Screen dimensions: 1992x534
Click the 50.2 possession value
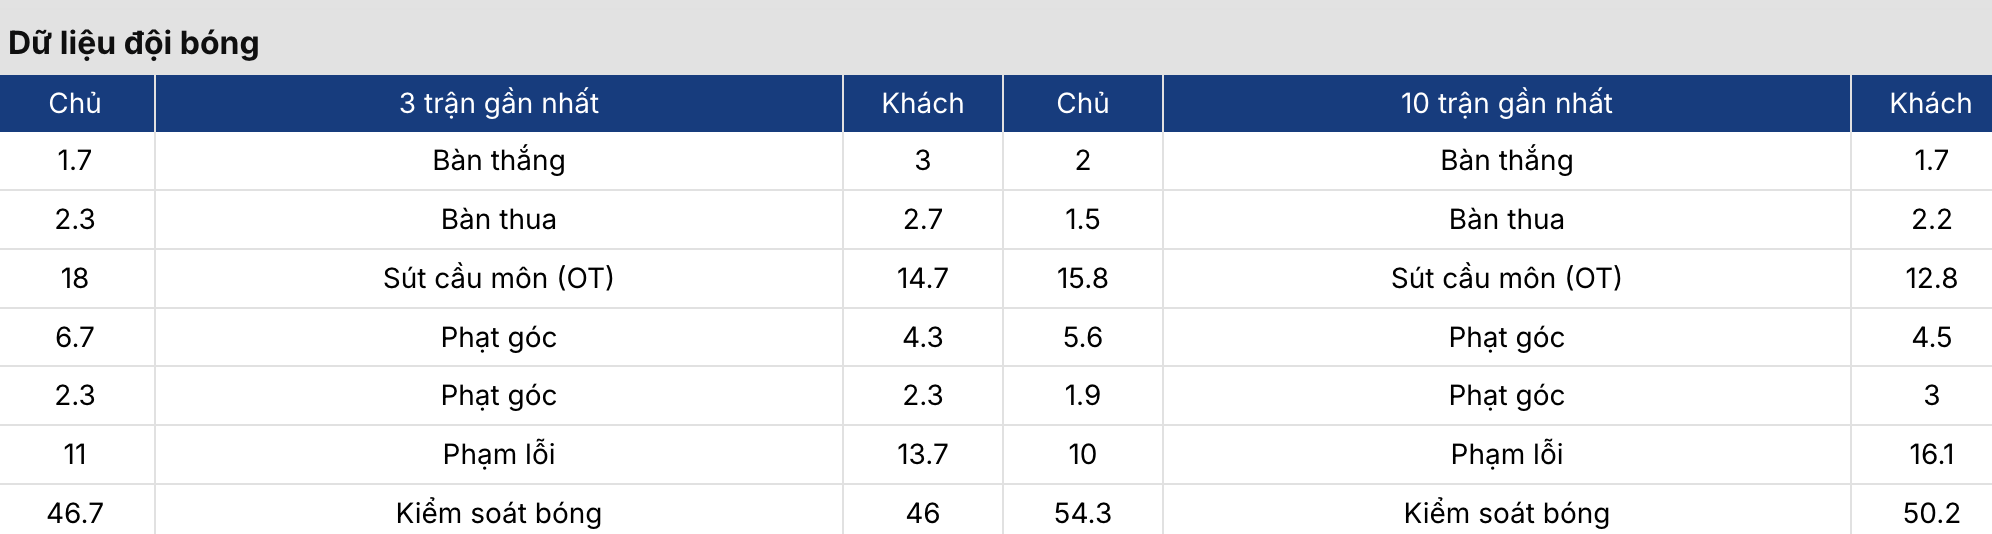point(1931,513)
